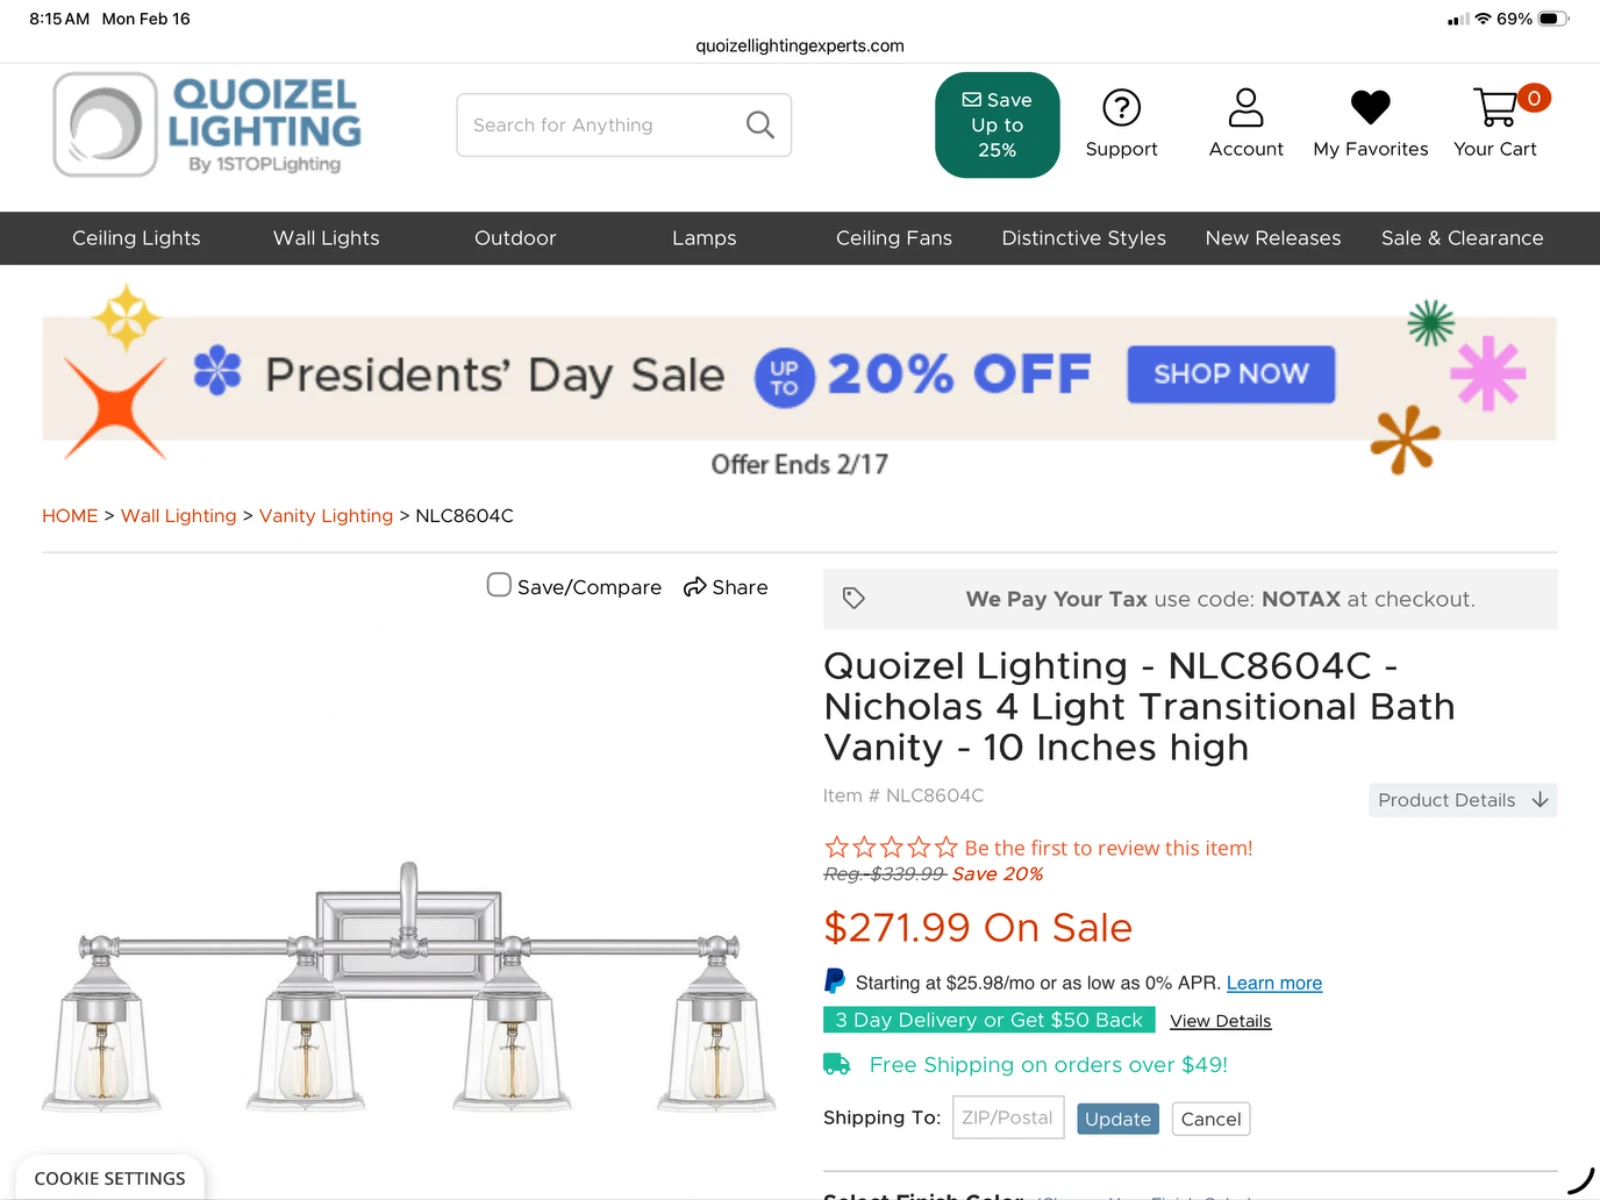Click the price tag icon
Screen dimensions: 1600x1200
(x=853, y=599)
